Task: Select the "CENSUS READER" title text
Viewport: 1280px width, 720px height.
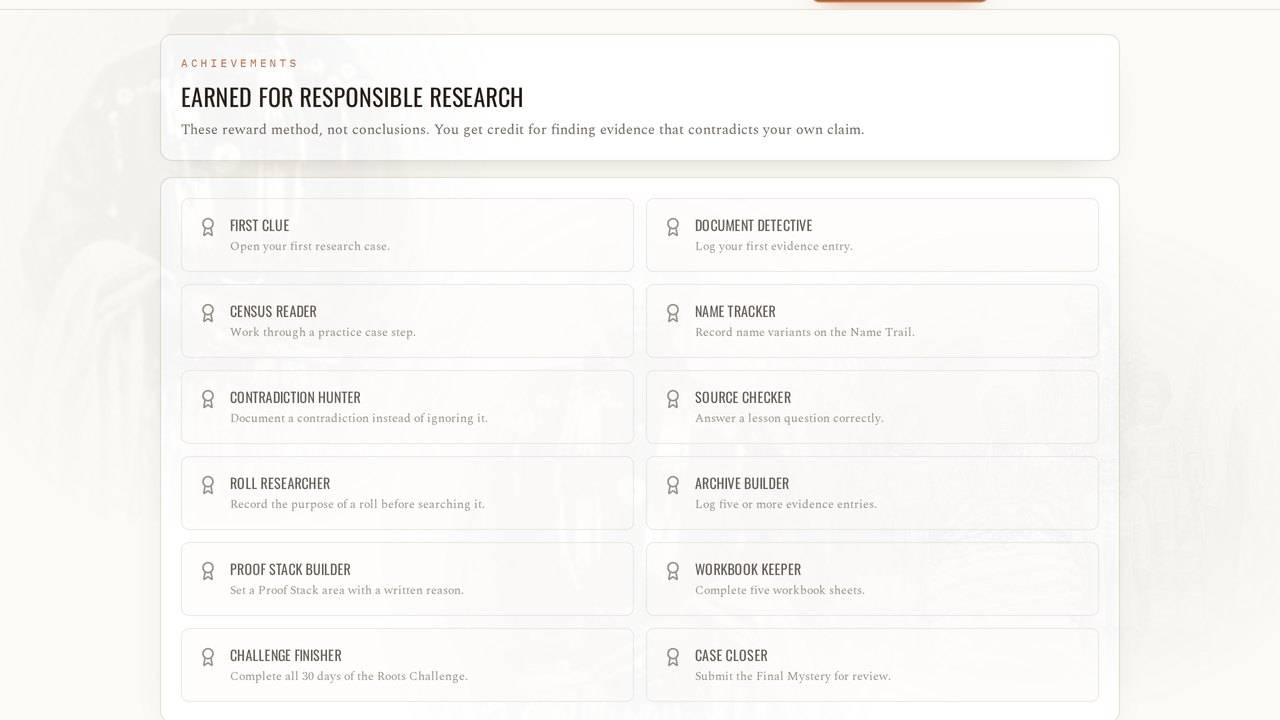Action: click(273, 312)
